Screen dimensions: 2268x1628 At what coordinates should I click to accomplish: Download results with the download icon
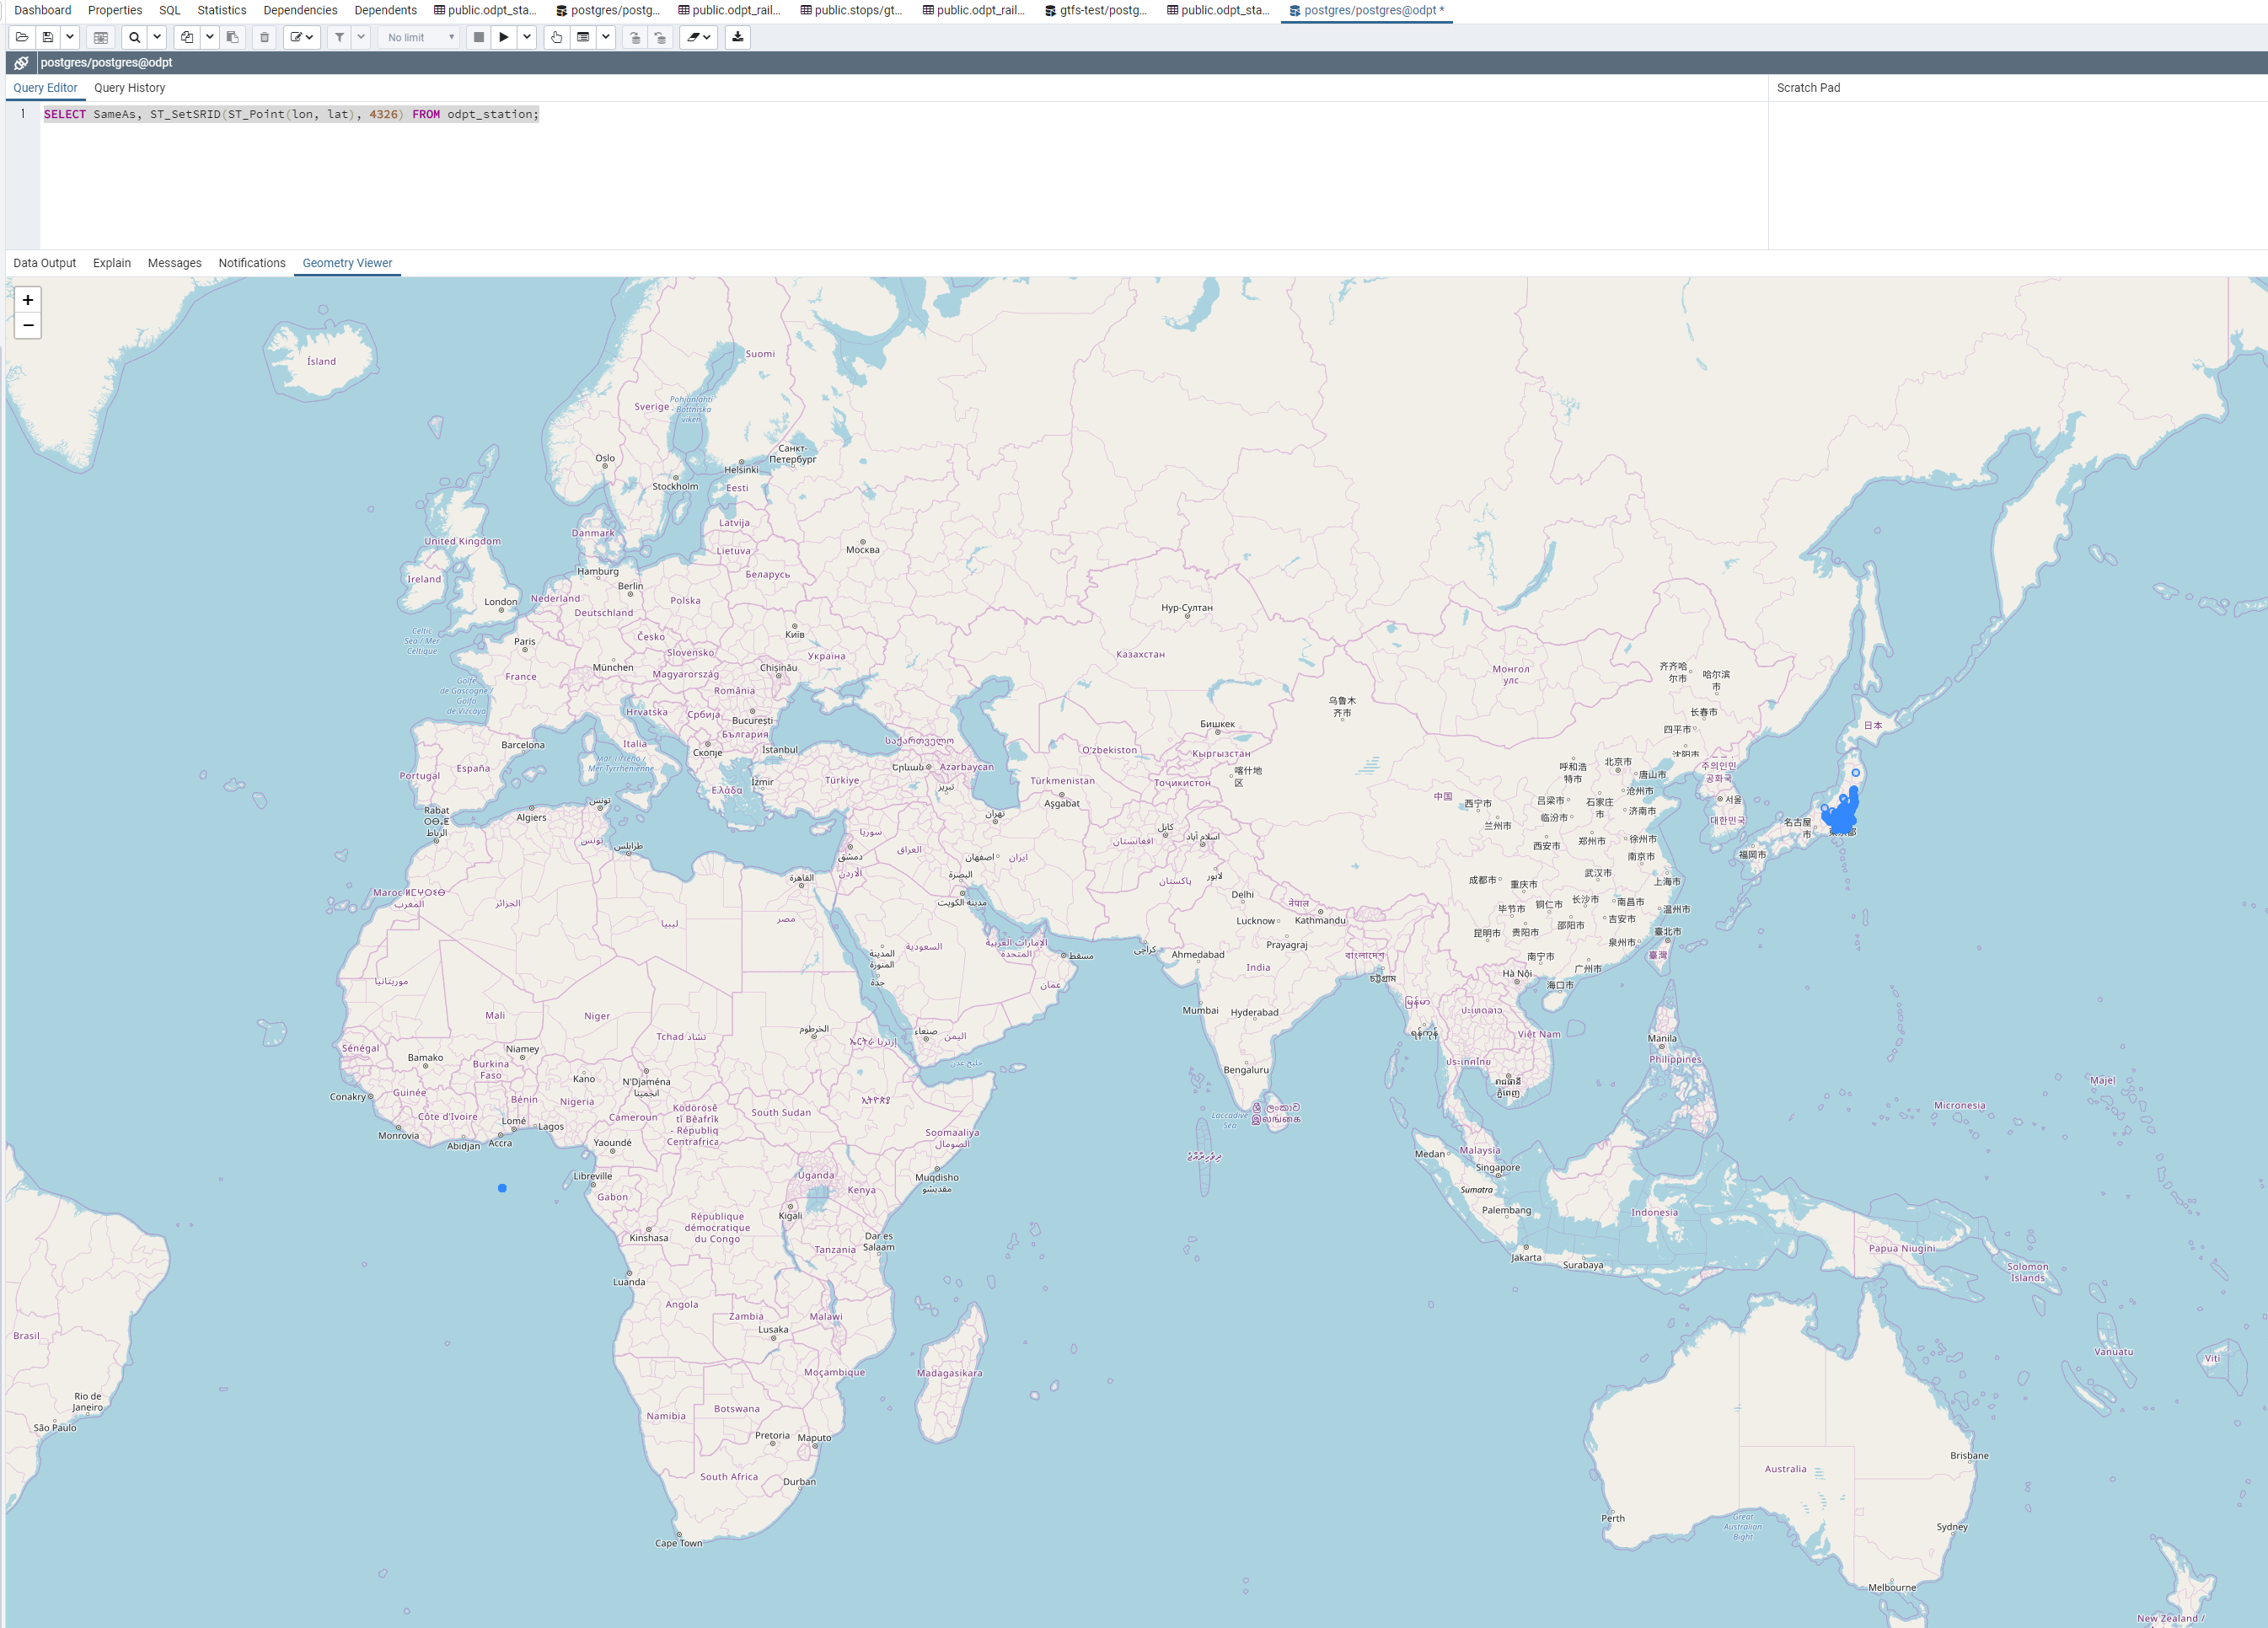click(738, 37)
